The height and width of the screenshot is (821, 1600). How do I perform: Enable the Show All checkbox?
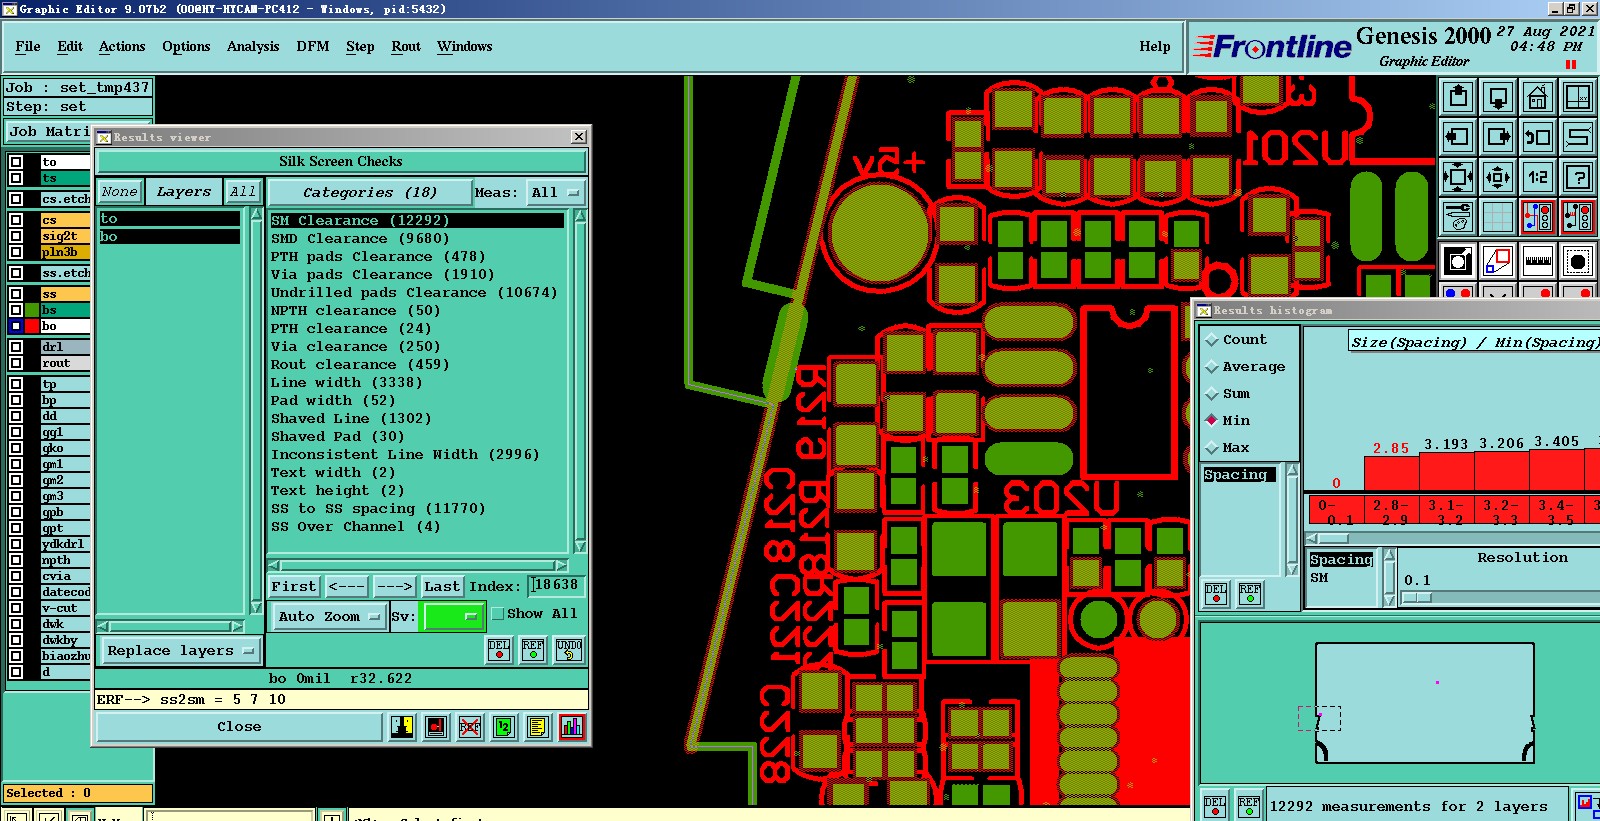[x=497, y=614]
